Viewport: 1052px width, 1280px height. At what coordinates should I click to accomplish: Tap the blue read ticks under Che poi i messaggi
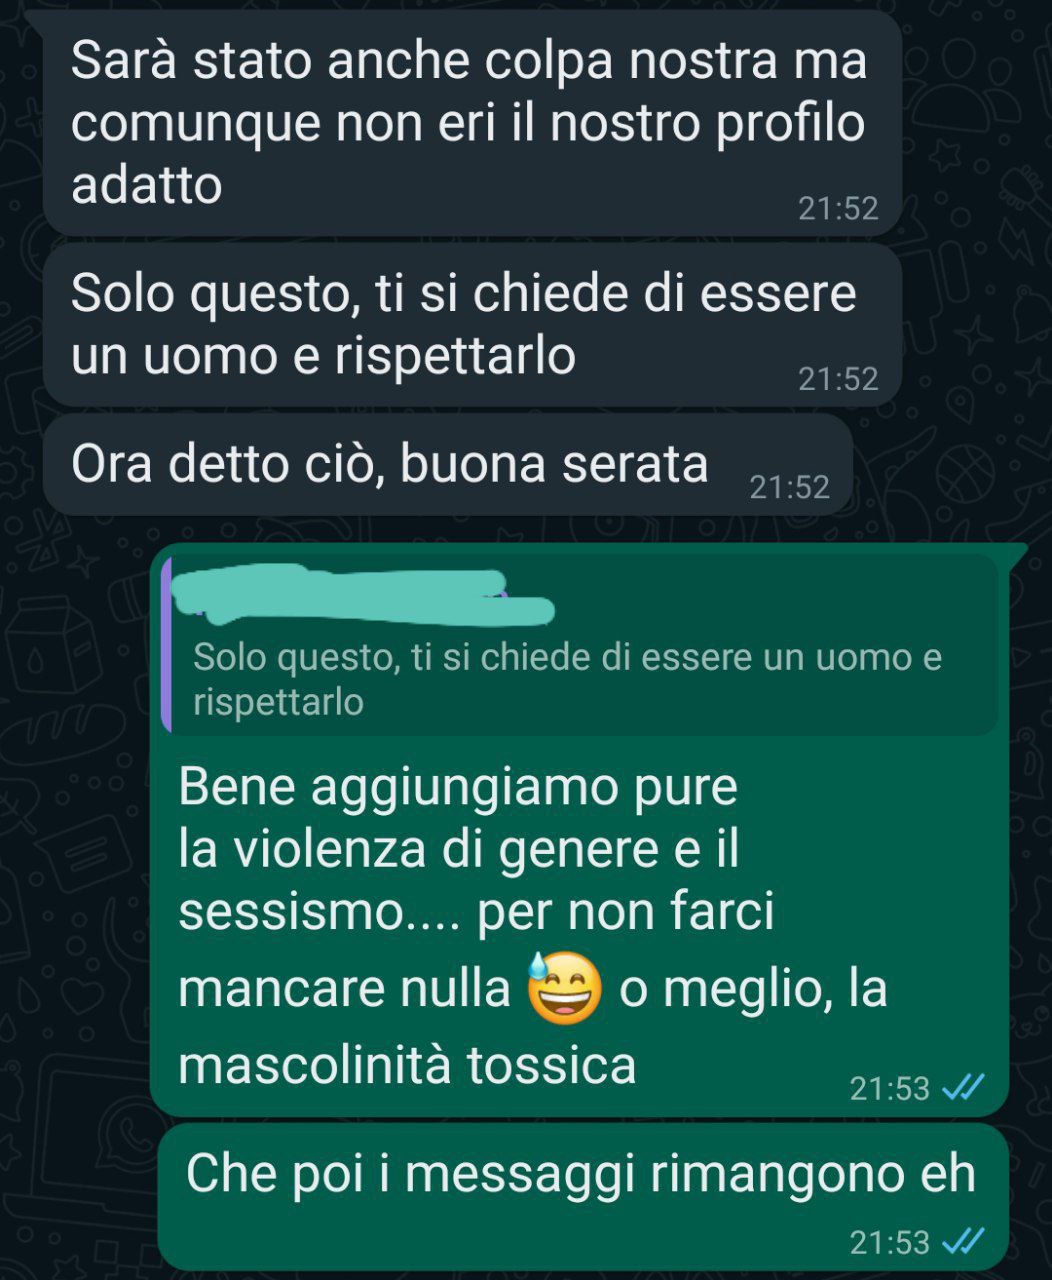pos(964,1241)
